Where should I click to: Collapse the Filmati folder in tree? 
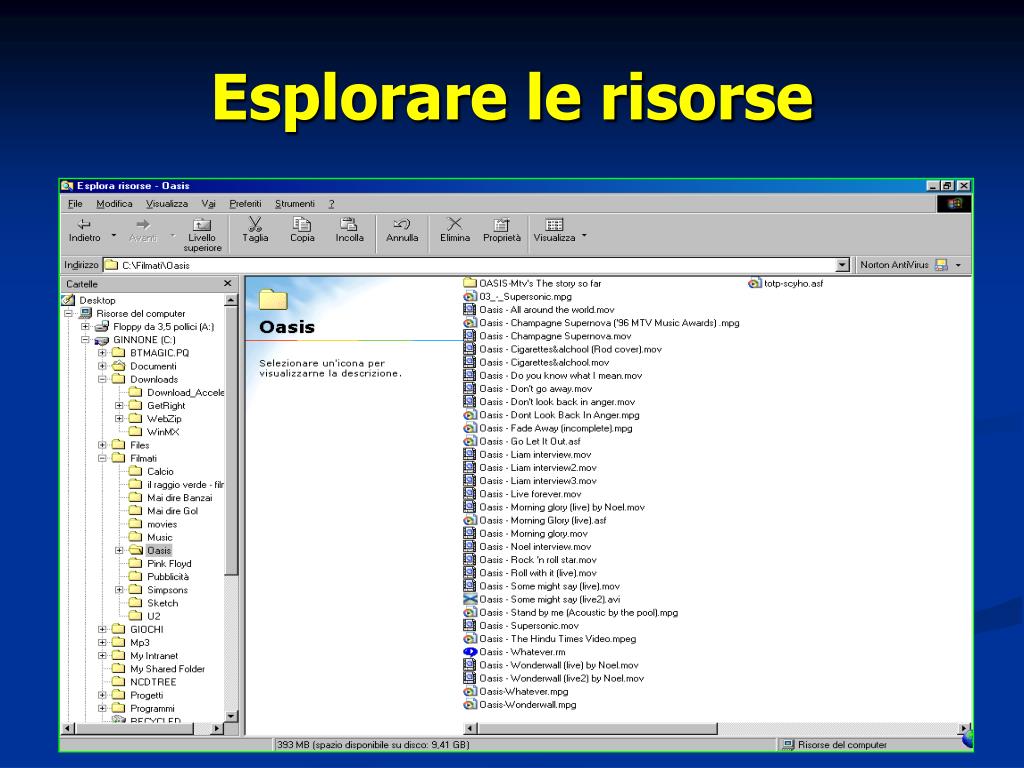click(102, 458)
